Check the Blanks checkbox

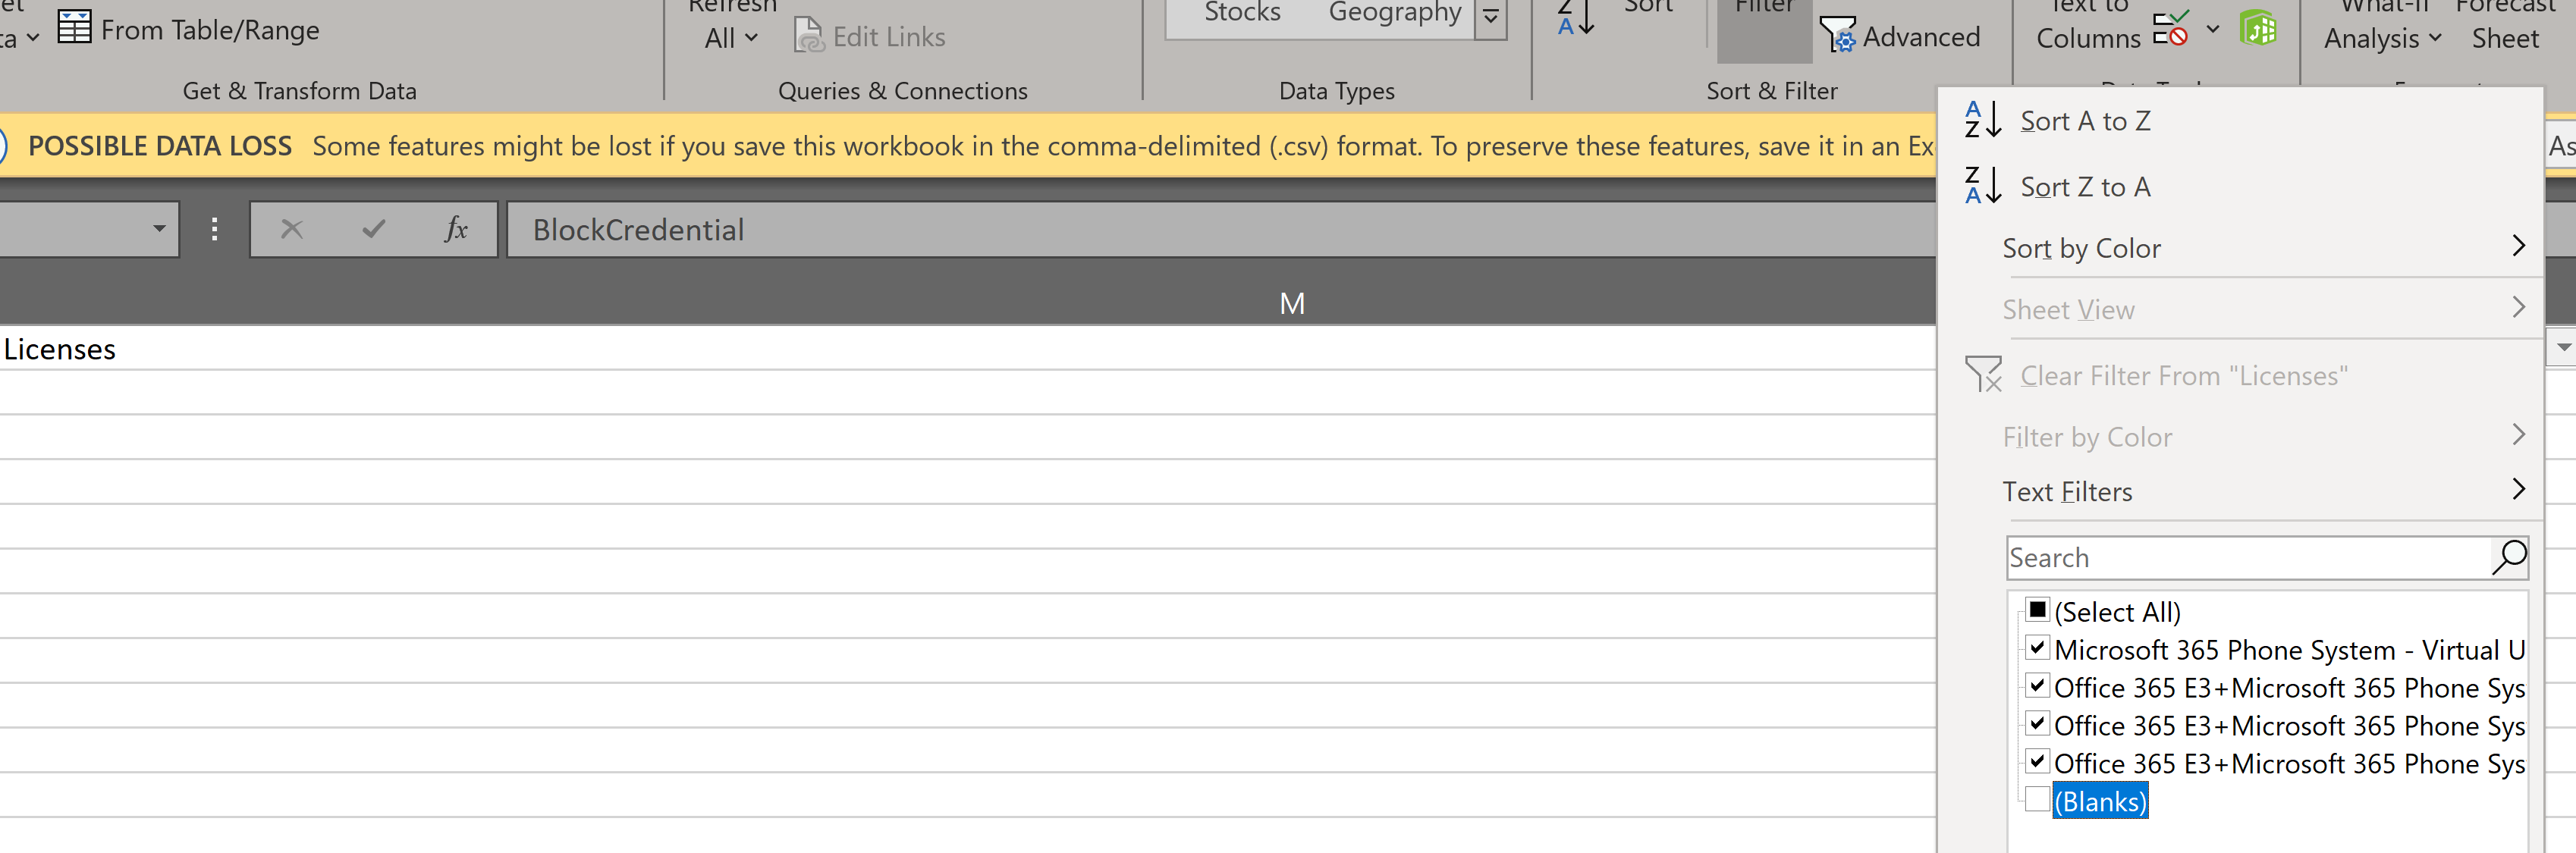pos(2037,800)
